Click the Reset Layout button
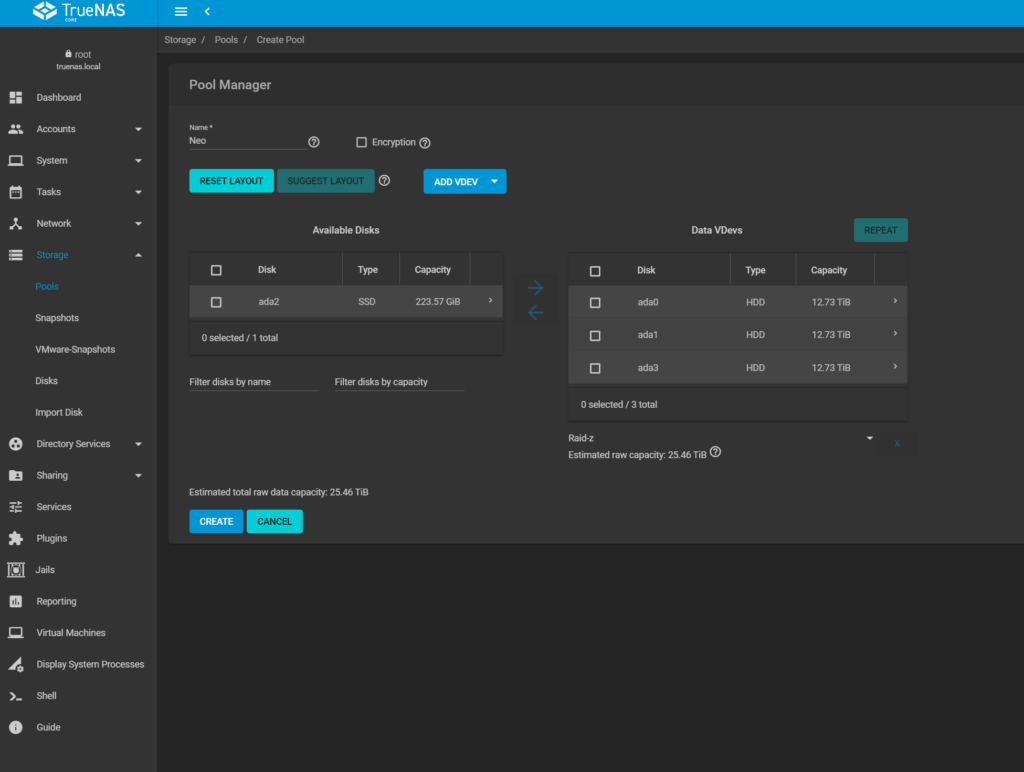The height and width of the screenshot is (772, 1024). (x=231, y=181)
